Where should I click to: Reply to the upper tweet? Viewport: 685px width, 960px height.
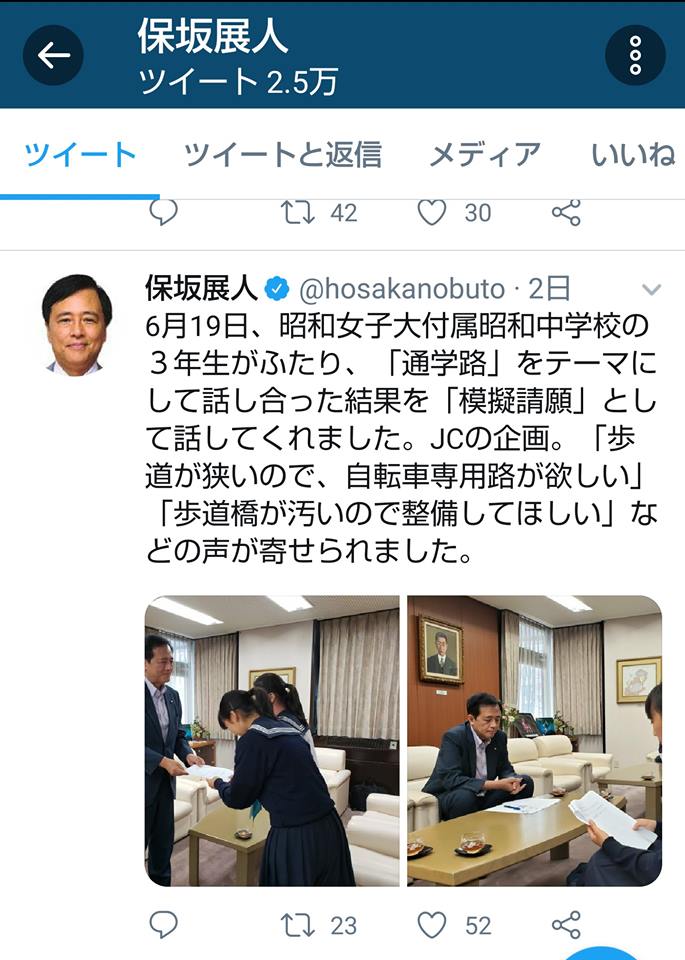(163, 212)
